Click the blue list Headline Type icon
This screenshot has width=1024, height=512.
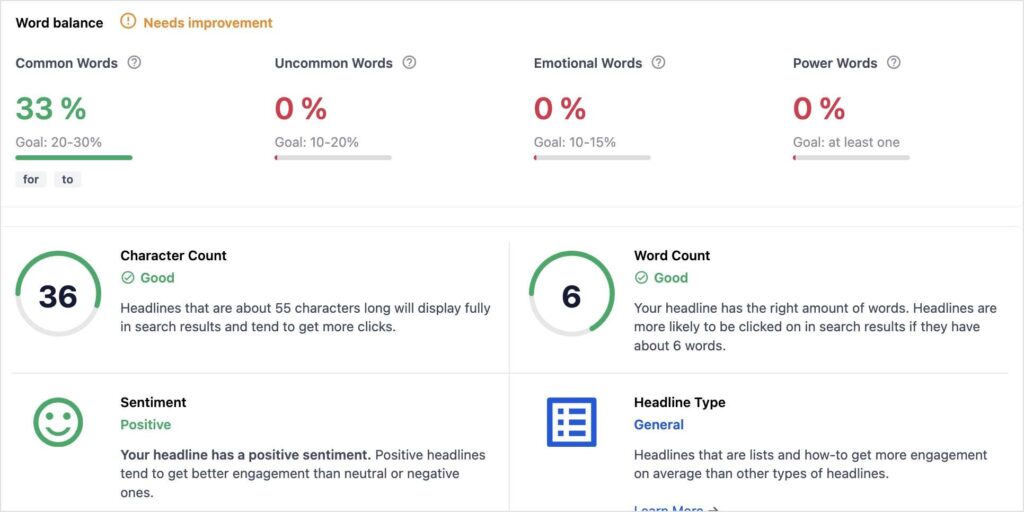pyautogui.click(x=571, y=422)
